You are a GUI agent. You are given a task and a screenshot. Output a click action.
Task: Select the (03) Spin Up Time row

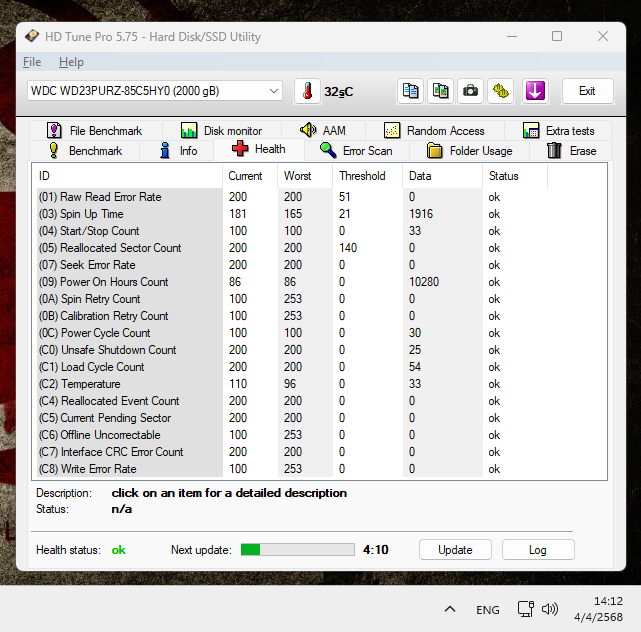(x=292, y=214)
